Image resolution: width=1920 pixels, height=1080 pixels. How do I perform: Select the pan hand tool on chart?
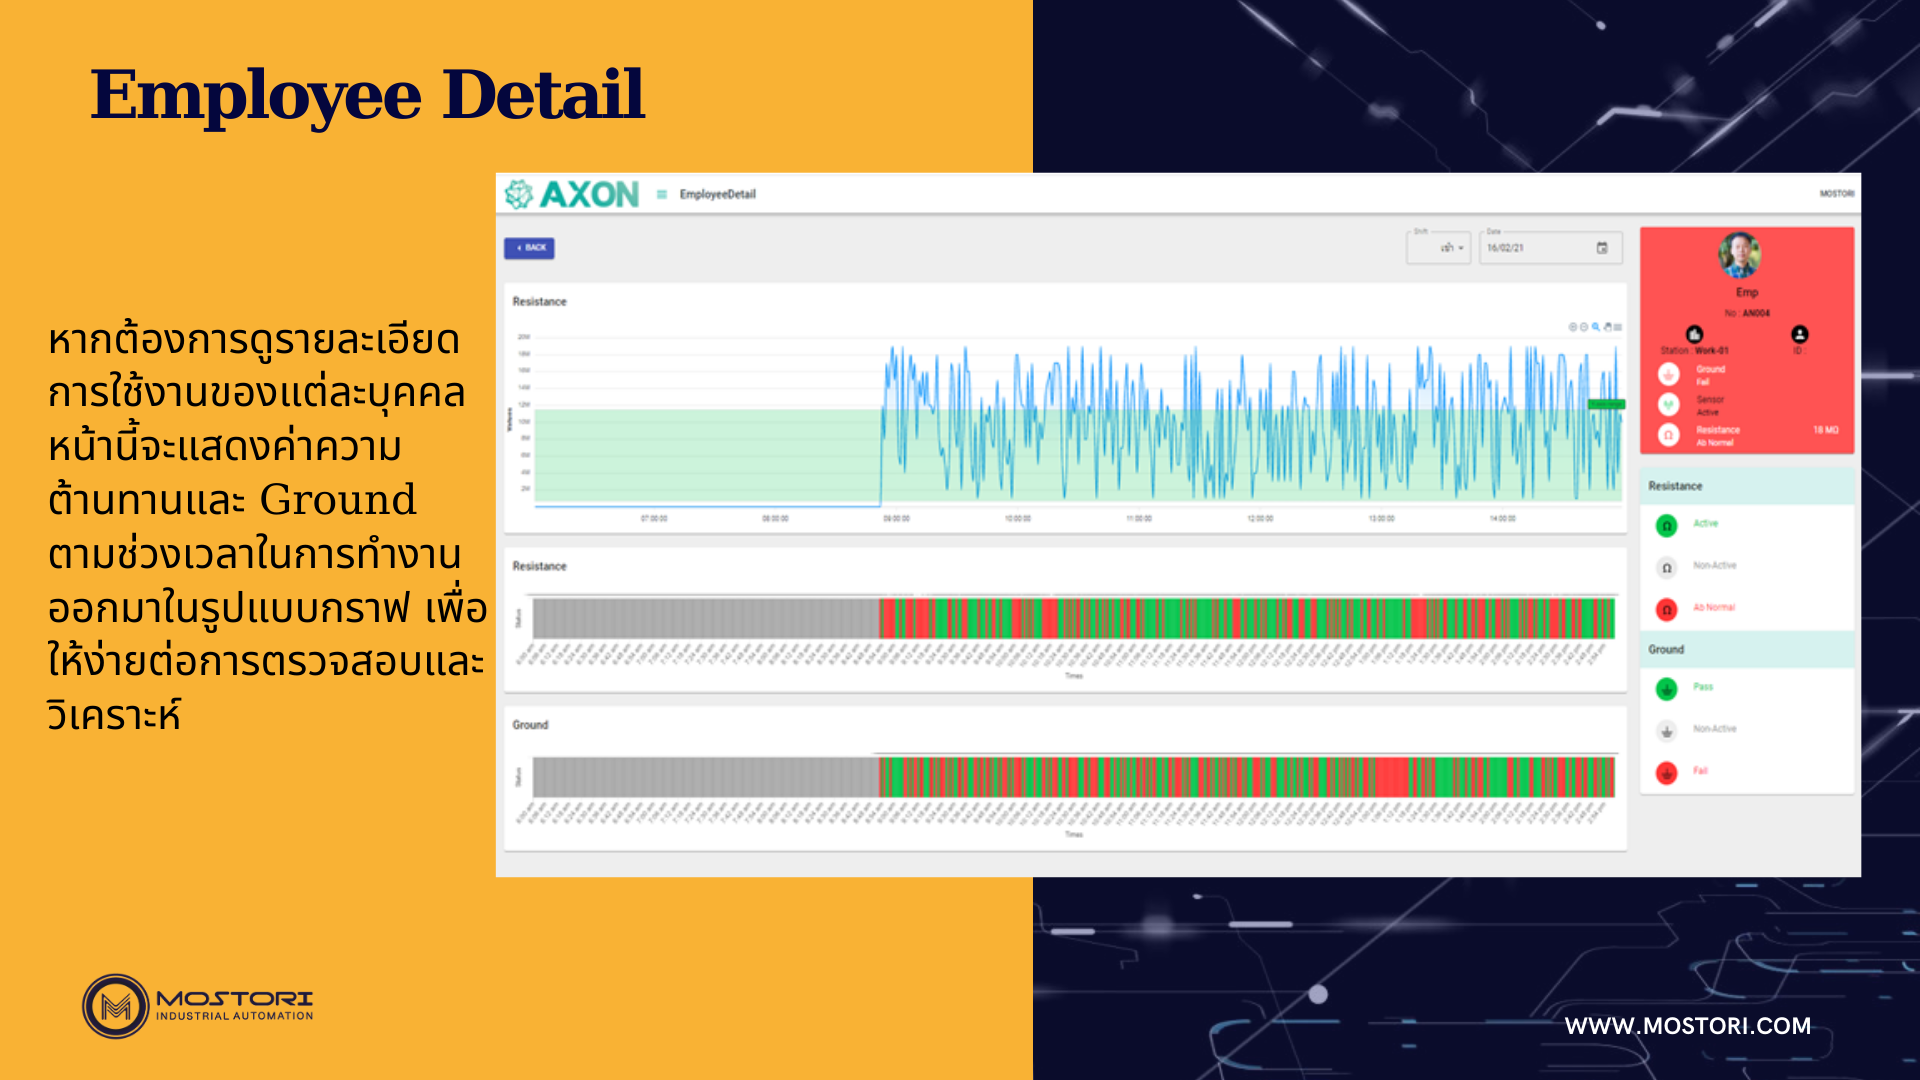pos(1607,327)
